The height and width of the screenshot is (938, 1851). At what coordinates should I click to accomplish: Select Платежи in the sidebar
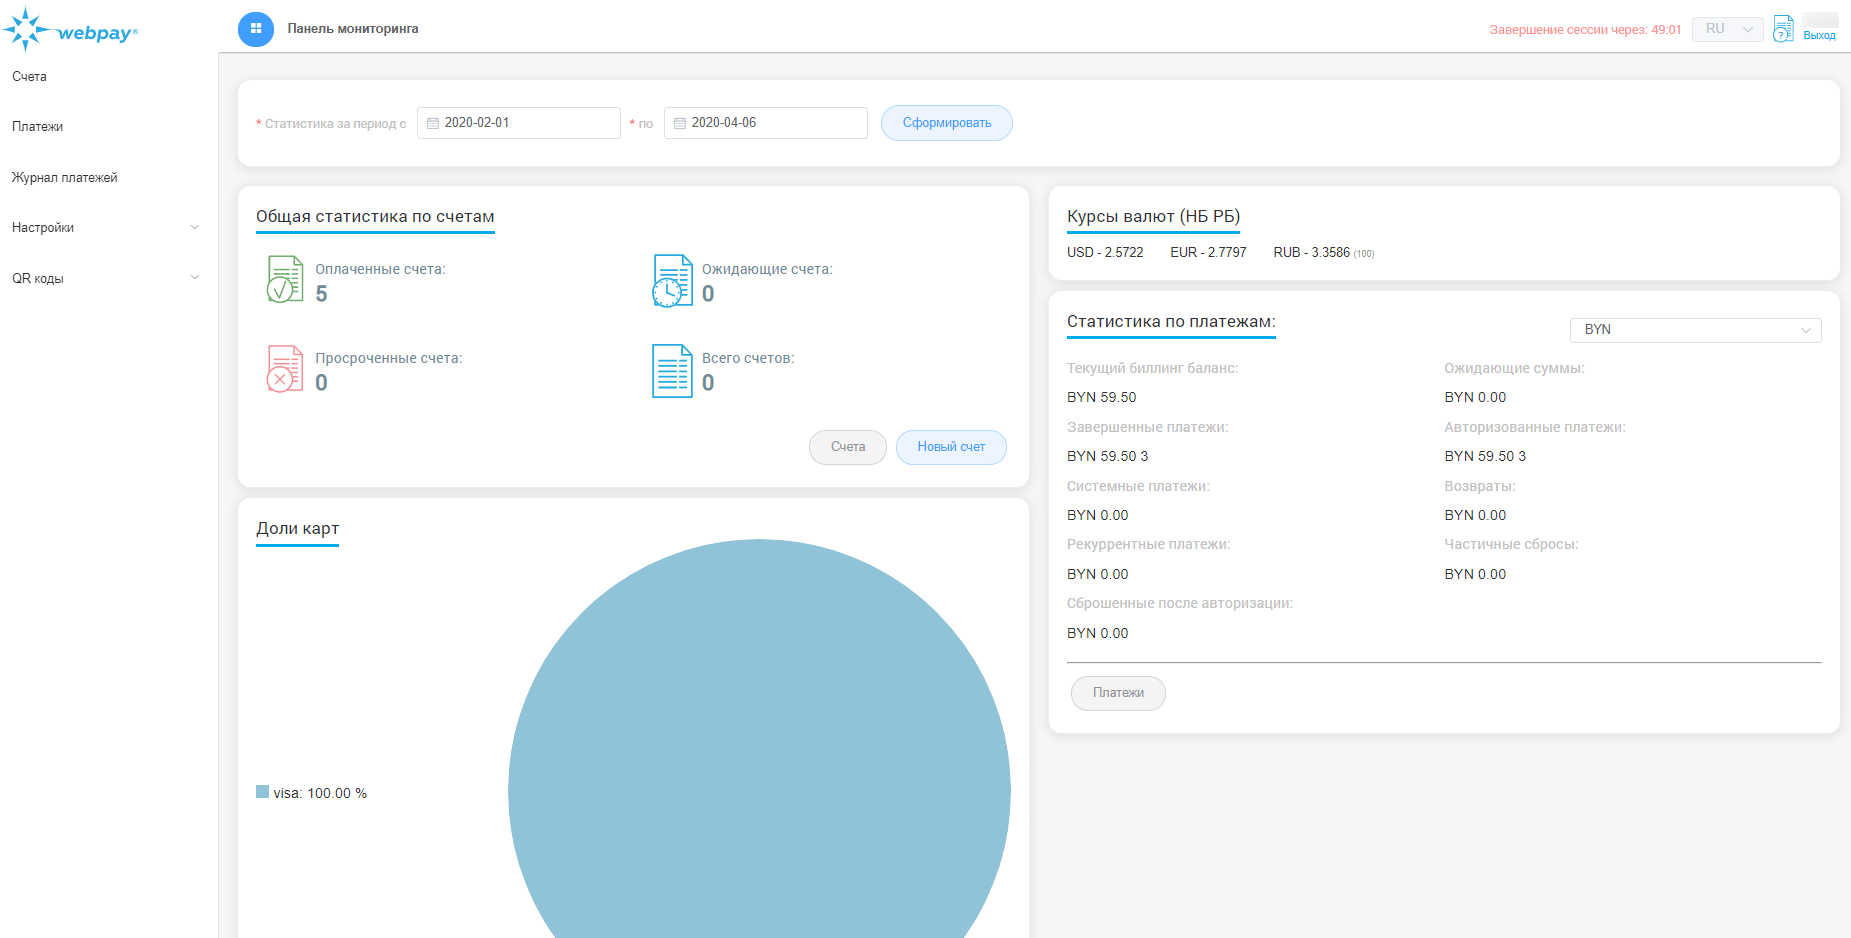point(38,127)
